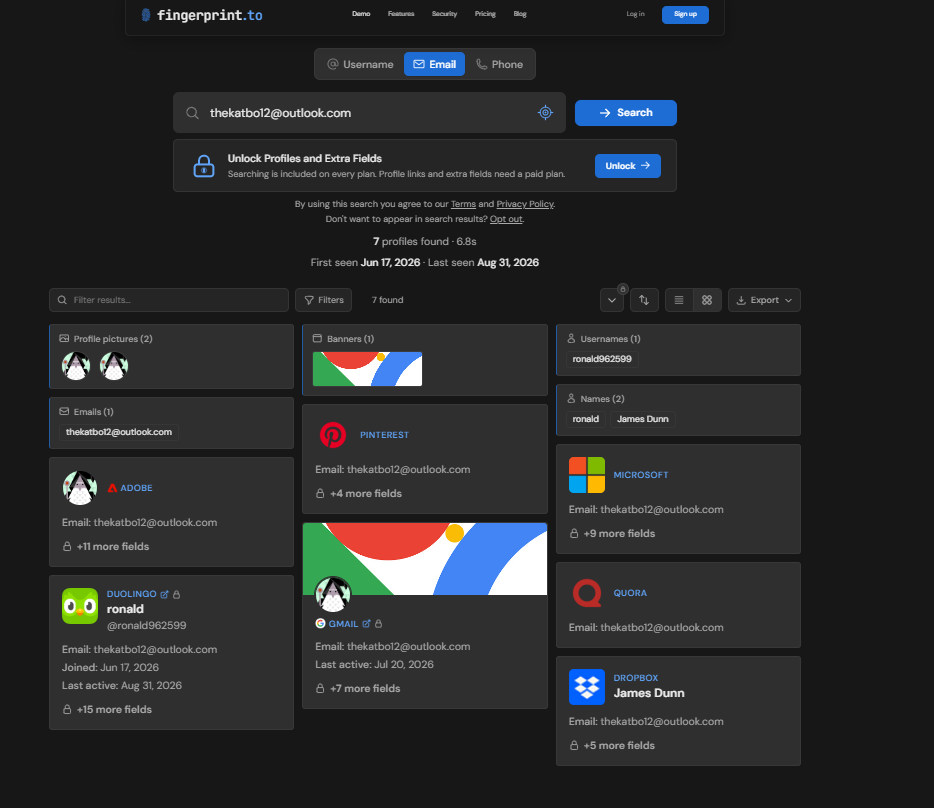Screen dimensions: 934x808
Task: Expand the Export dropdown
Action: [764, 300]
